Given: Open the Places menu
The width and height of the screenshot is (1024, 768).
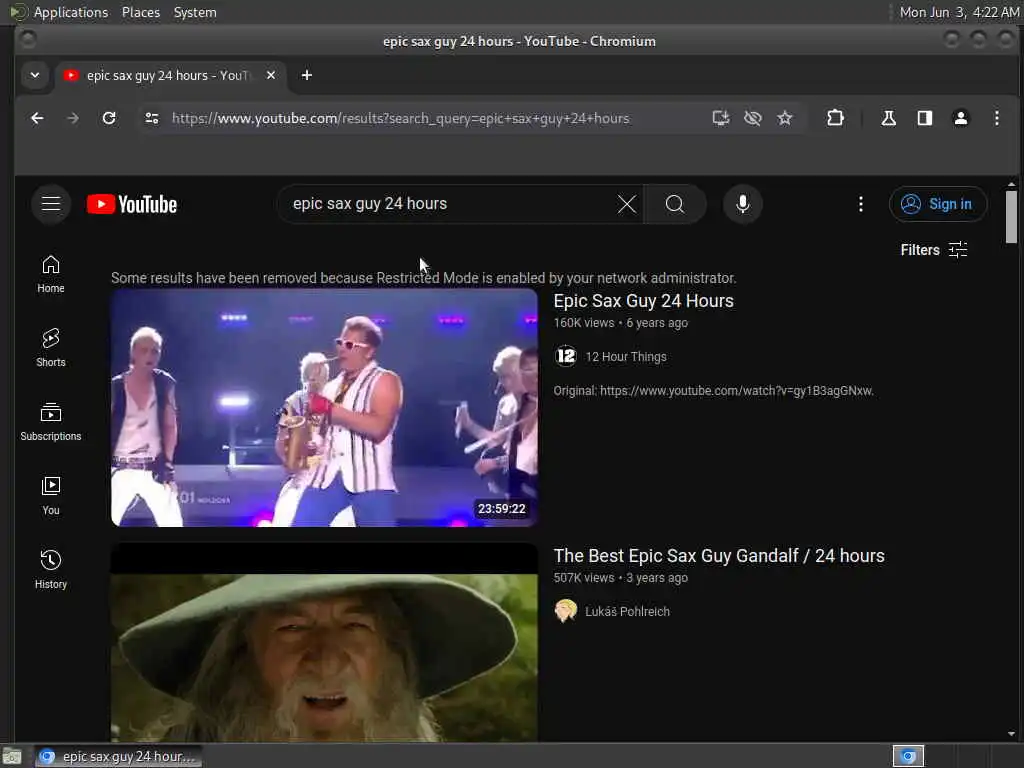Looking at the screenshot, I should tap(141, 12).
